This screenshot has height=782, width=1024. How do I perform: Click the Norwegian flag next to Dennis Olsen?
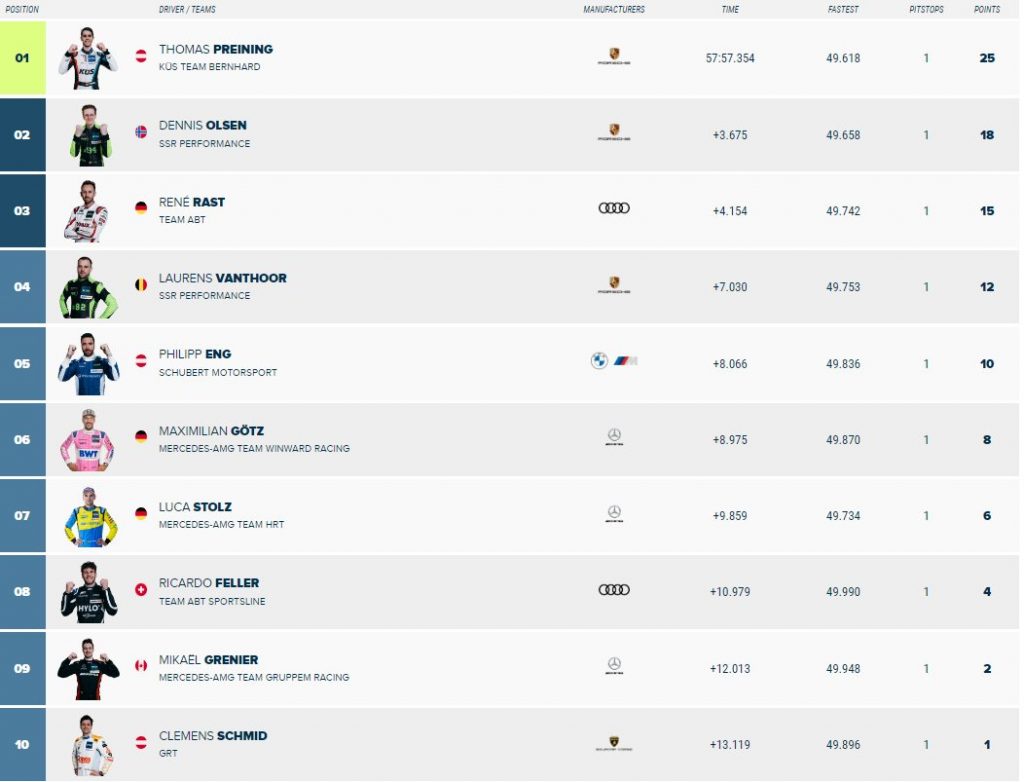click(x=141, y=132)
